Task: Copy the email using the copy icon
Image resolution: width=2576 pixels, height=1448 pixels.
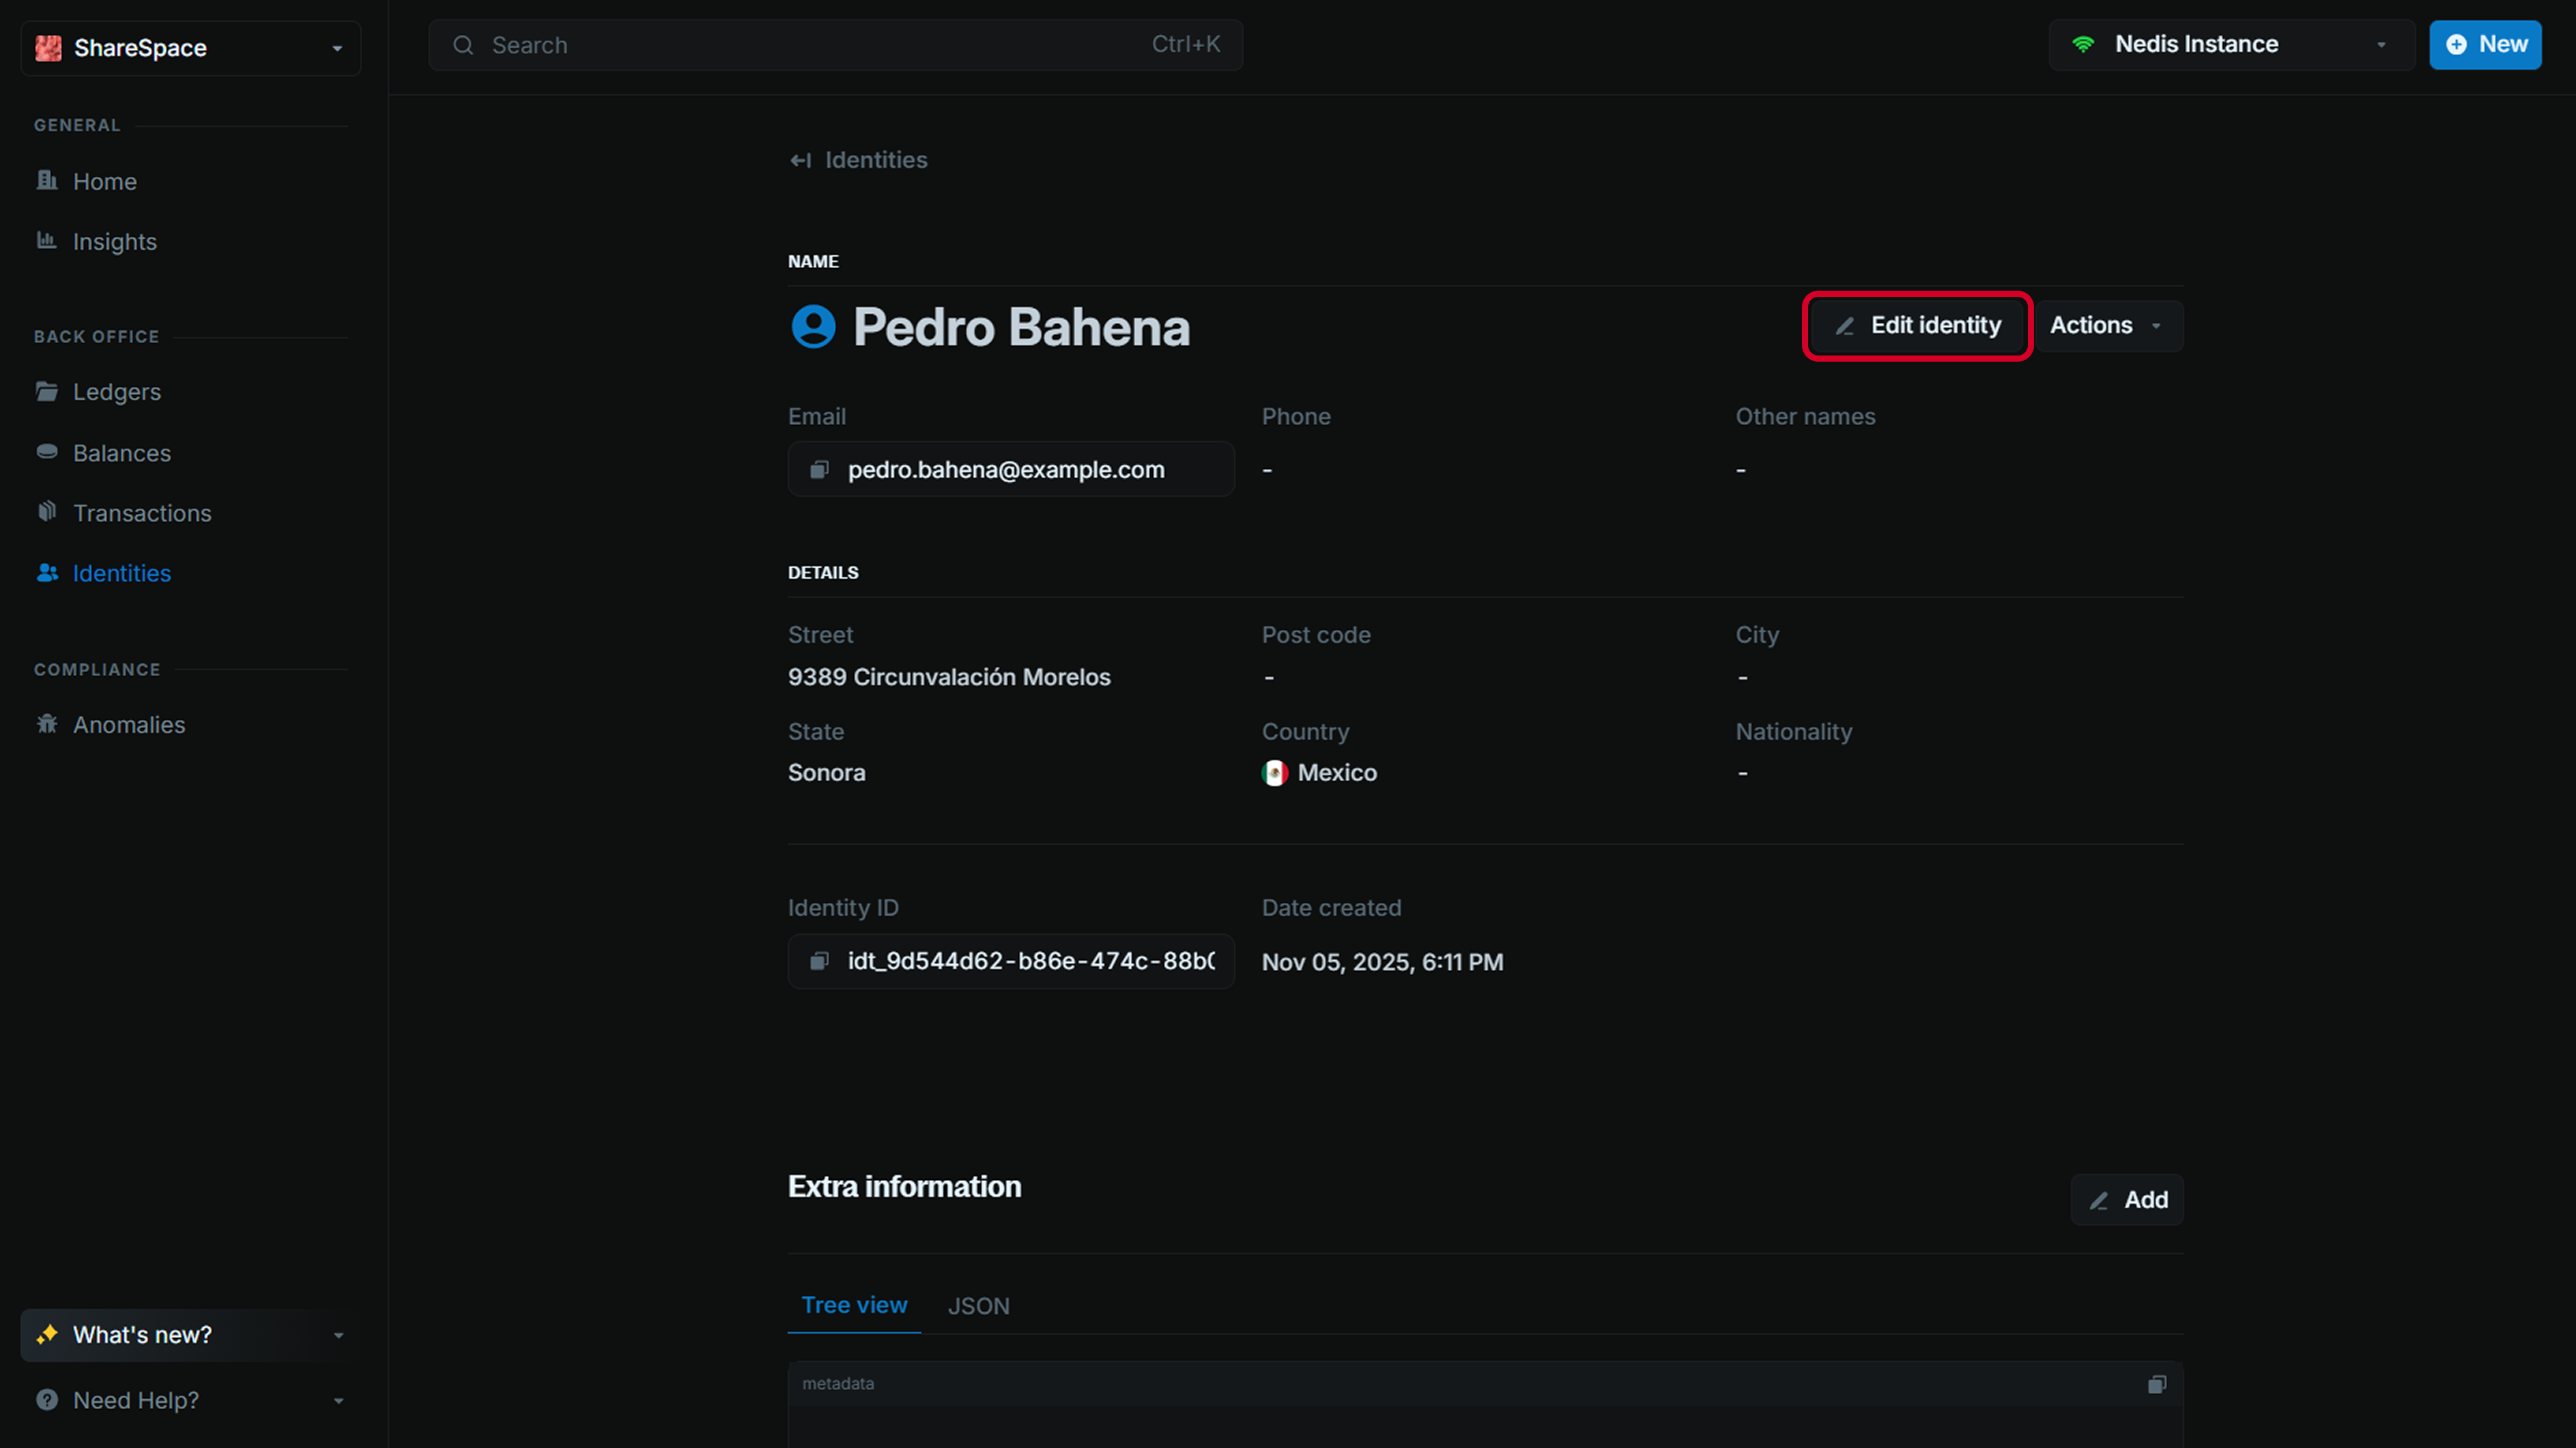Action: point(819,469)
